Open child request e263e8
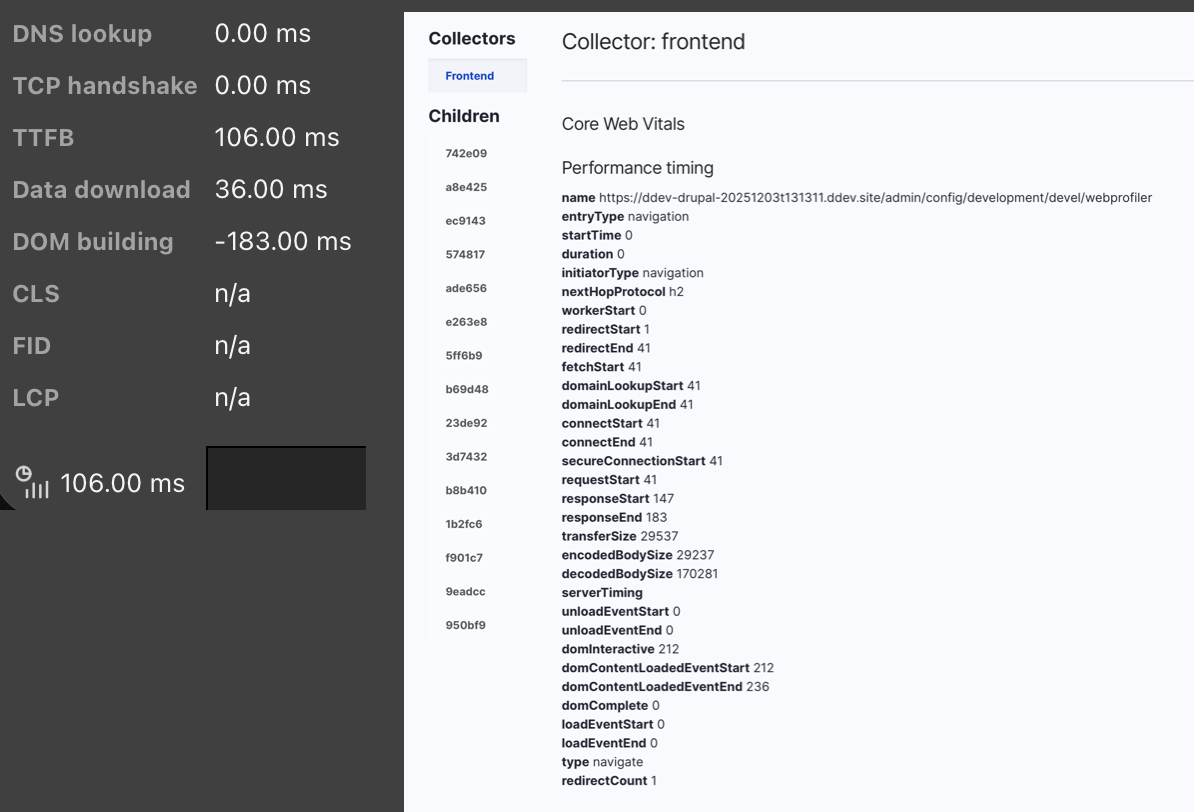 tap(466, 322)
